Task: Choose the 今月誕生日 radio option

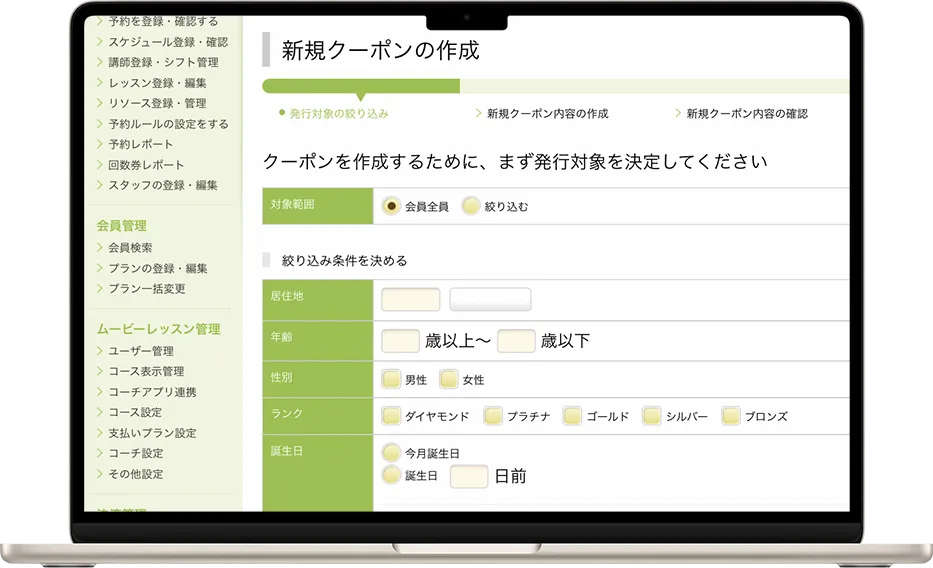Action: click(x=391, y=453)
